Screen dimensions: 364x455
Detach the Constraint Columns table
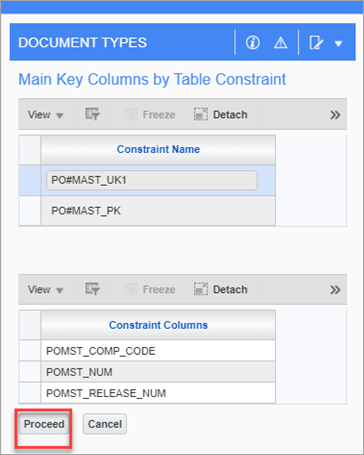(x=221, y=289)
